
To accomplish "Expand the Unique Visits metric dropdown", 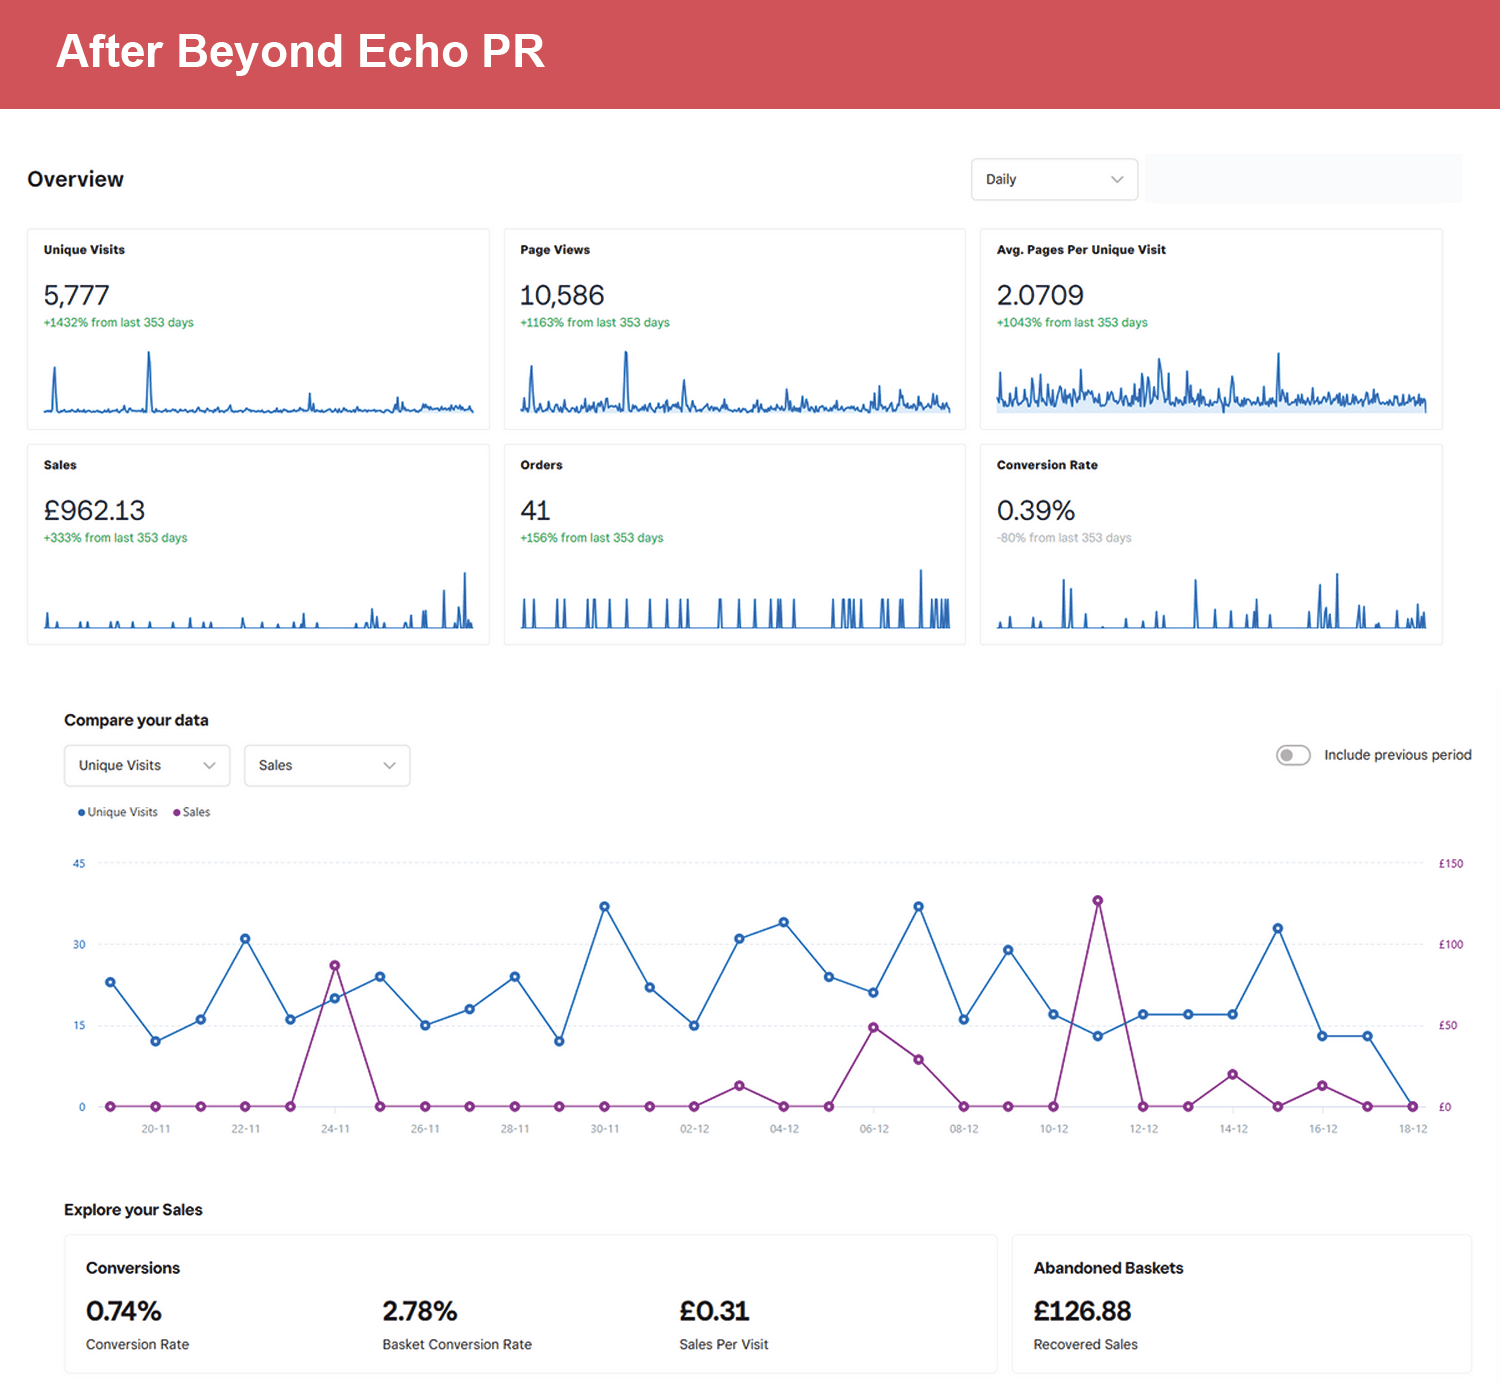I will pyautogui.click(x=147, y=765).
